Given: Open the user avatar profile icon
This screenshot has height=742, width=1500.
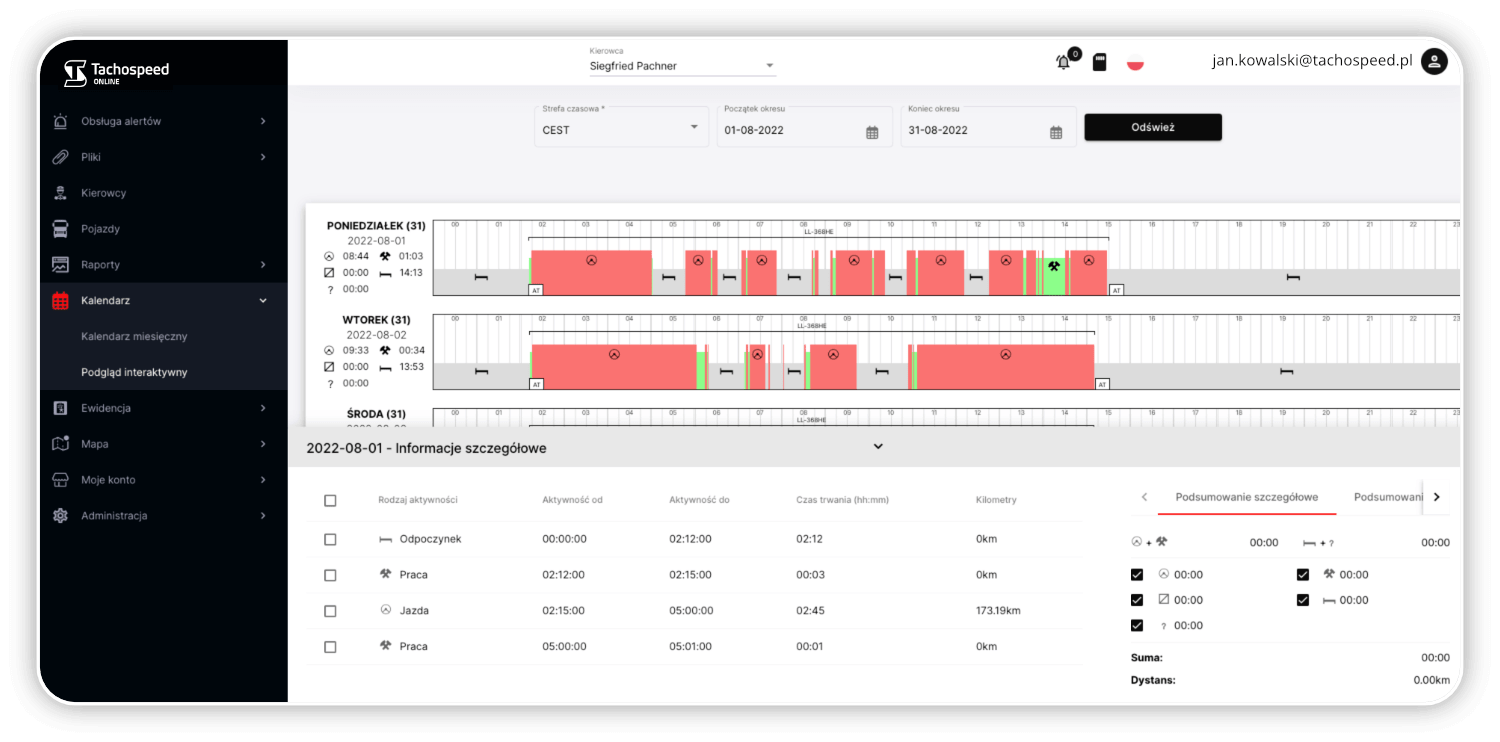Looking at the screenshot, I should [x=1434, y=62].
